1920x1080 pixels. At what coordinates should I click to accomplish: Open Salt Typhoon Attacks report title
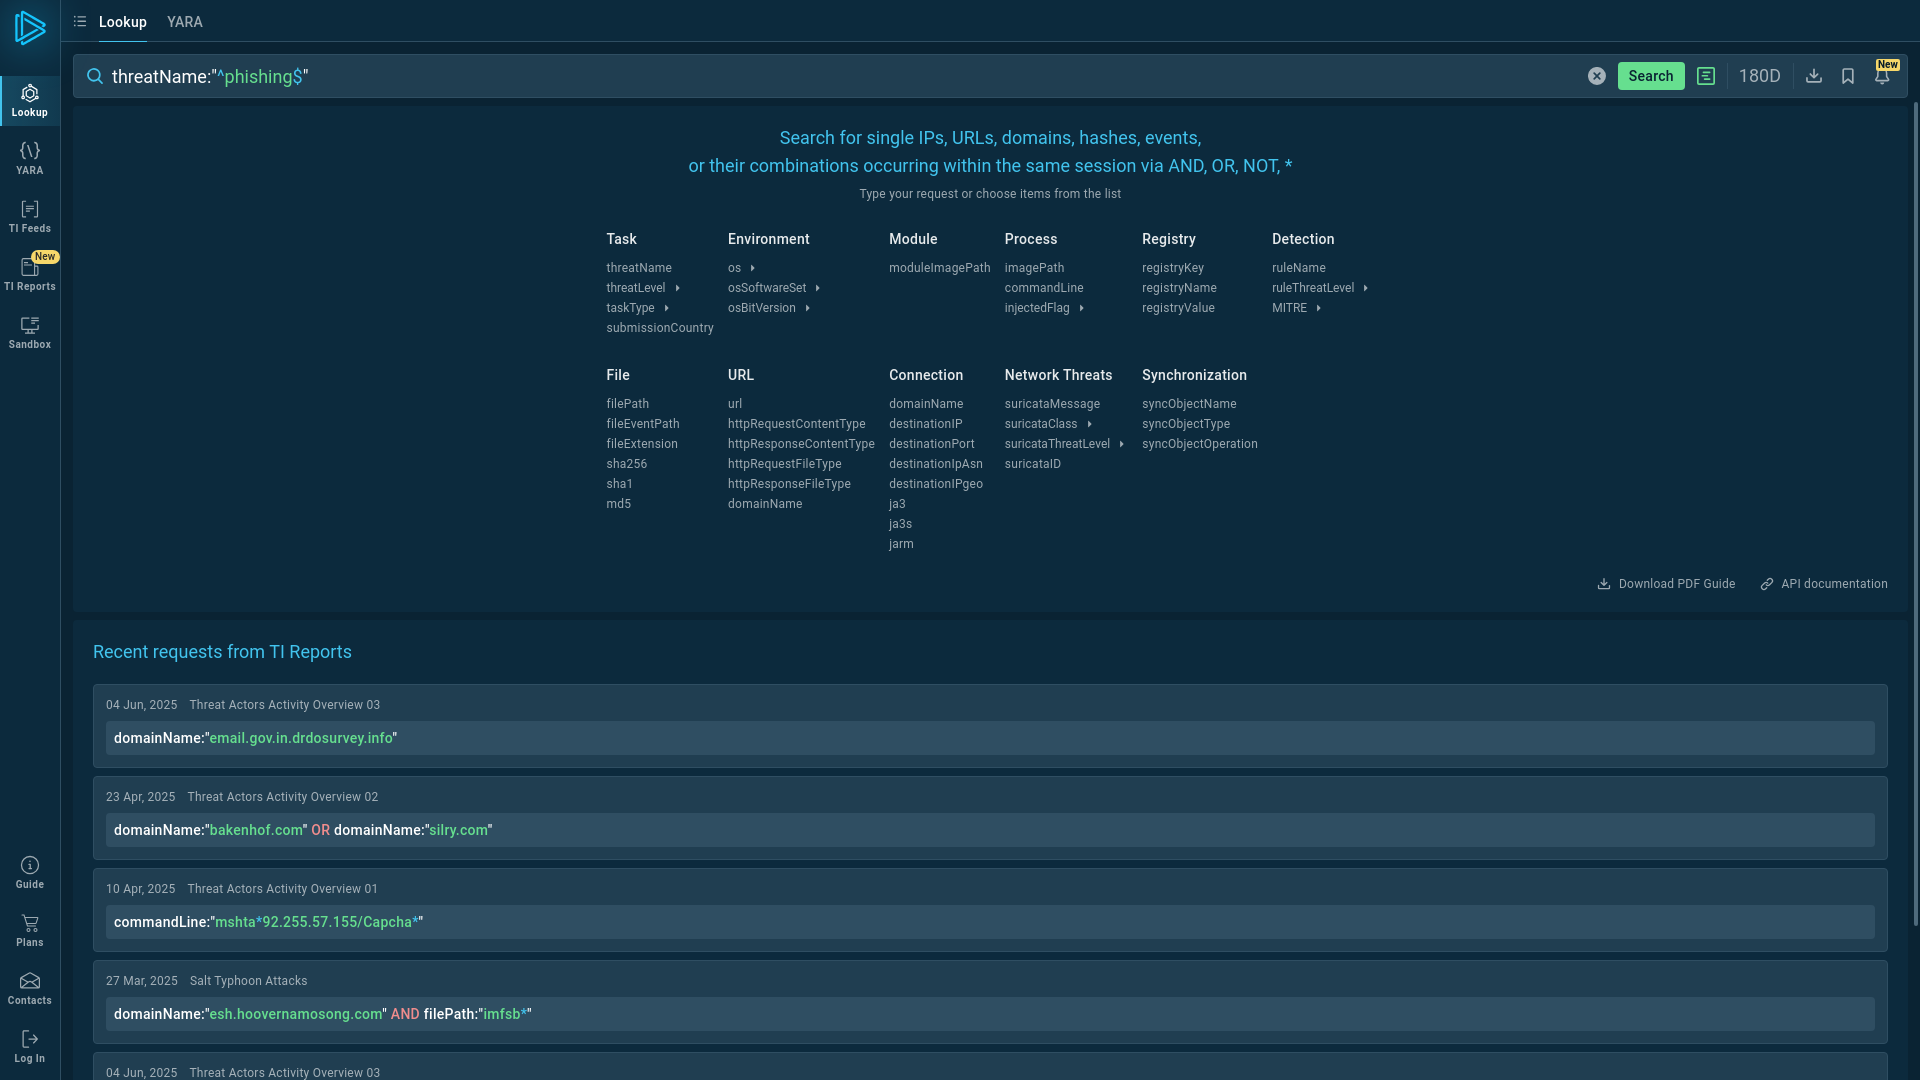[x=249, y=981]
